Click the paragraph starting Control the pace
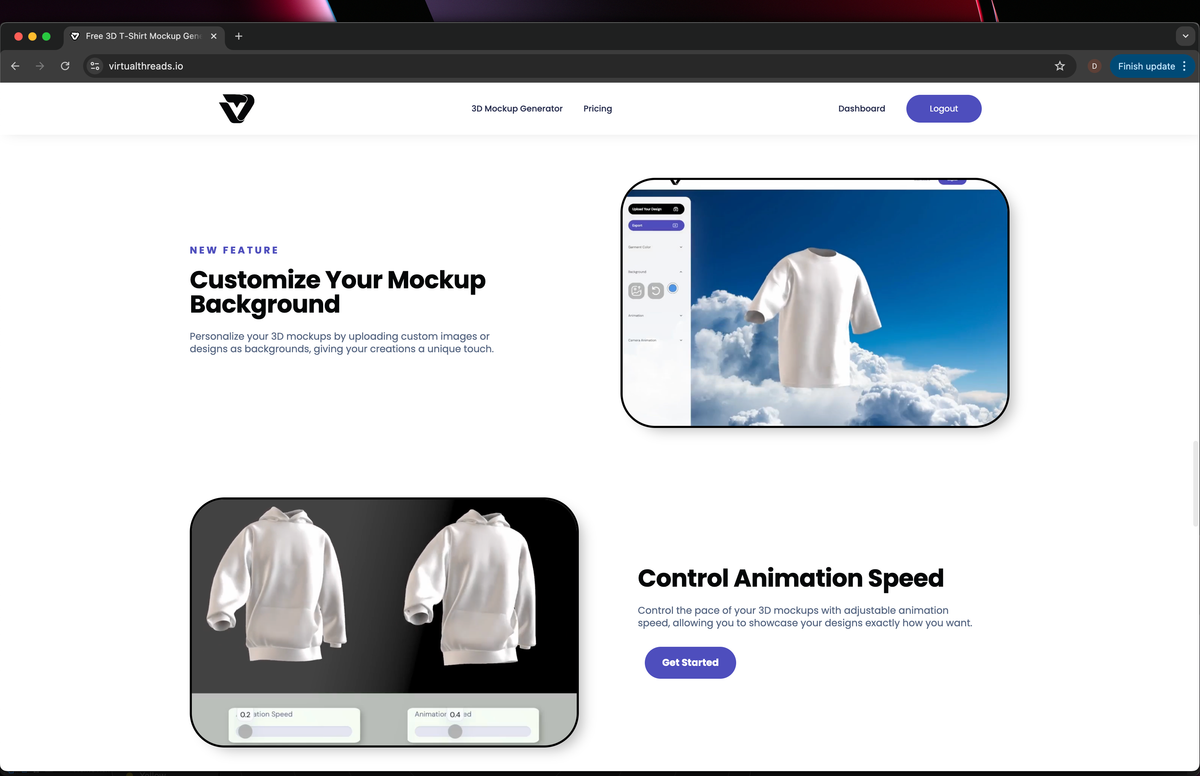The width and height of the screenshot is (1200, 776). coord(805,616)
